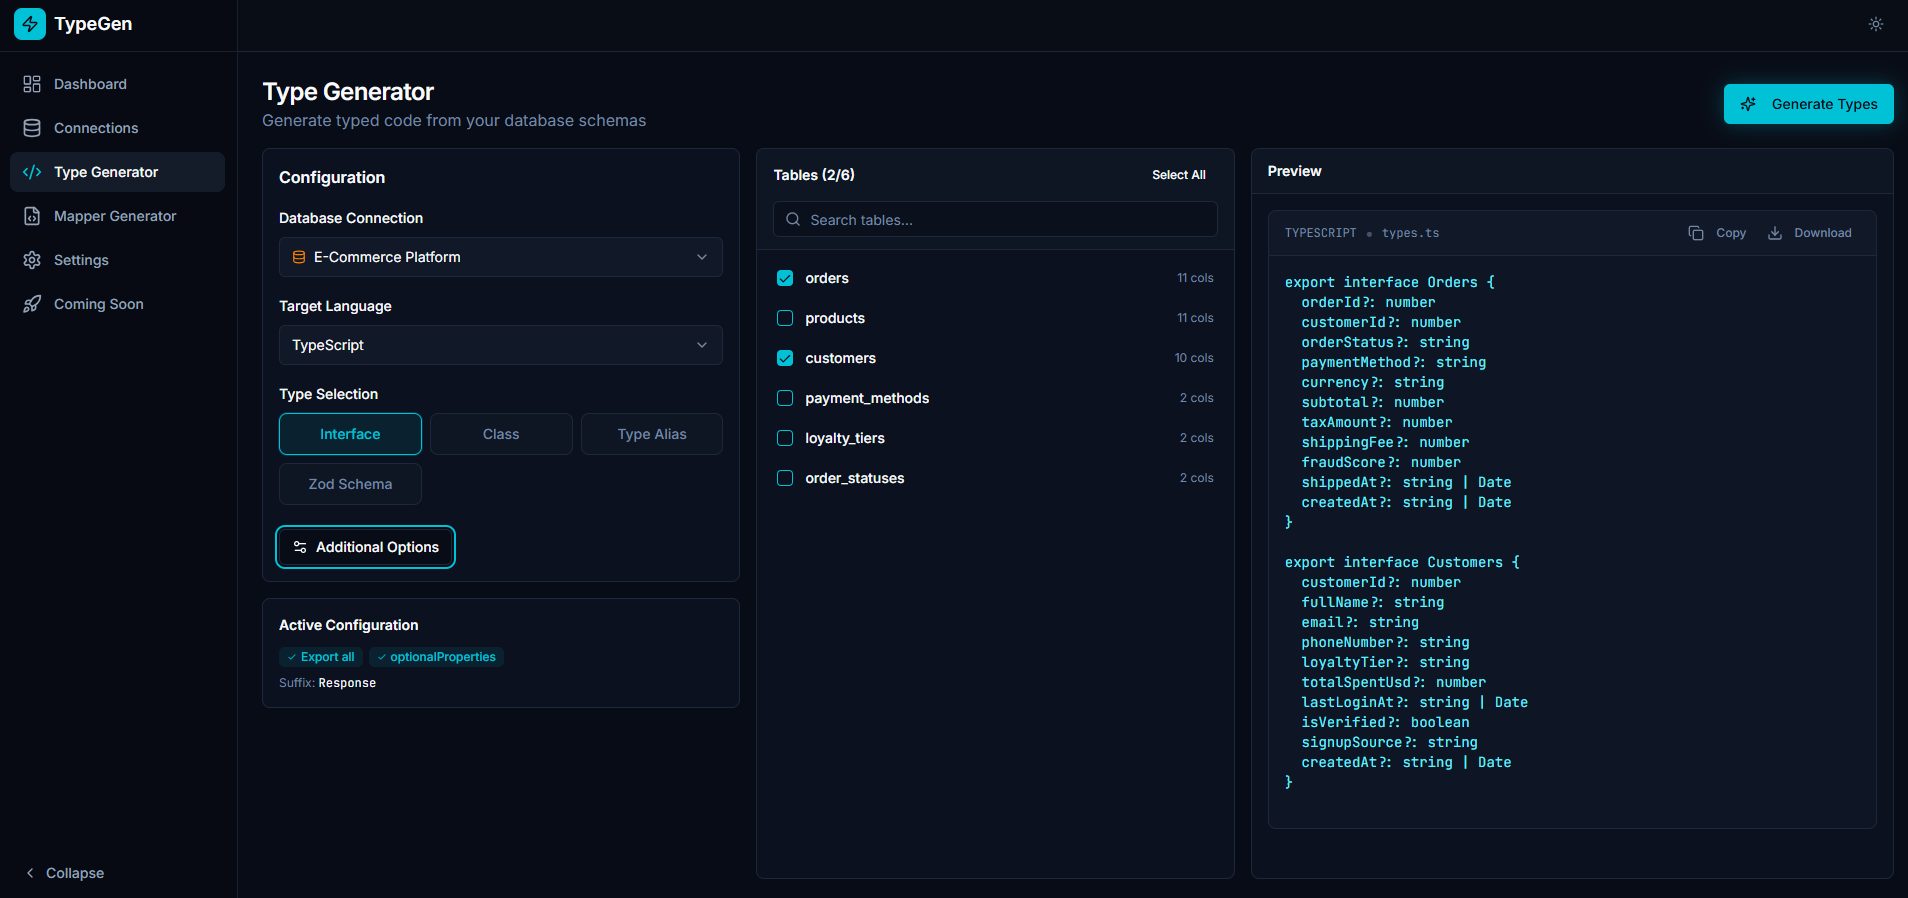
Task: Check the payment_methods table checkbox
Action: point(785,398)
